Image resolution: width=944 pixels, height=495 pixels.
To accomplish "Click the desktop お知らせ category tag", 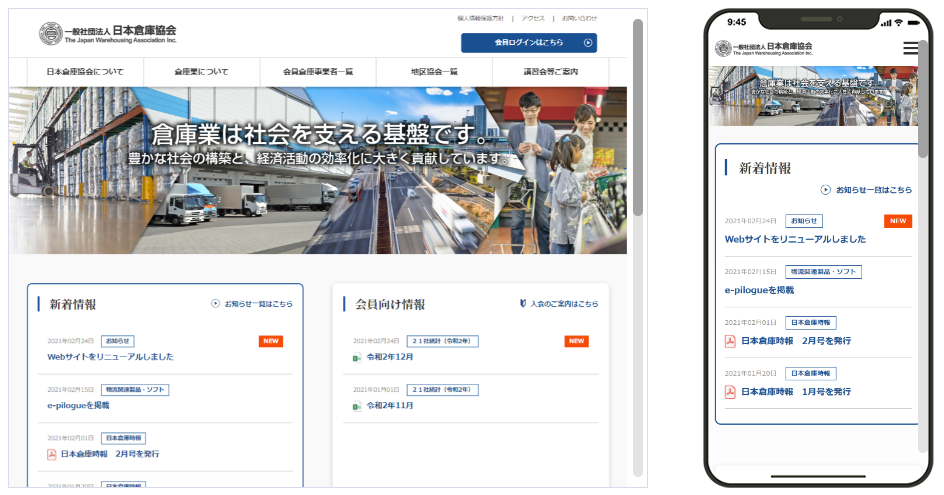I will tap(117, 341).
